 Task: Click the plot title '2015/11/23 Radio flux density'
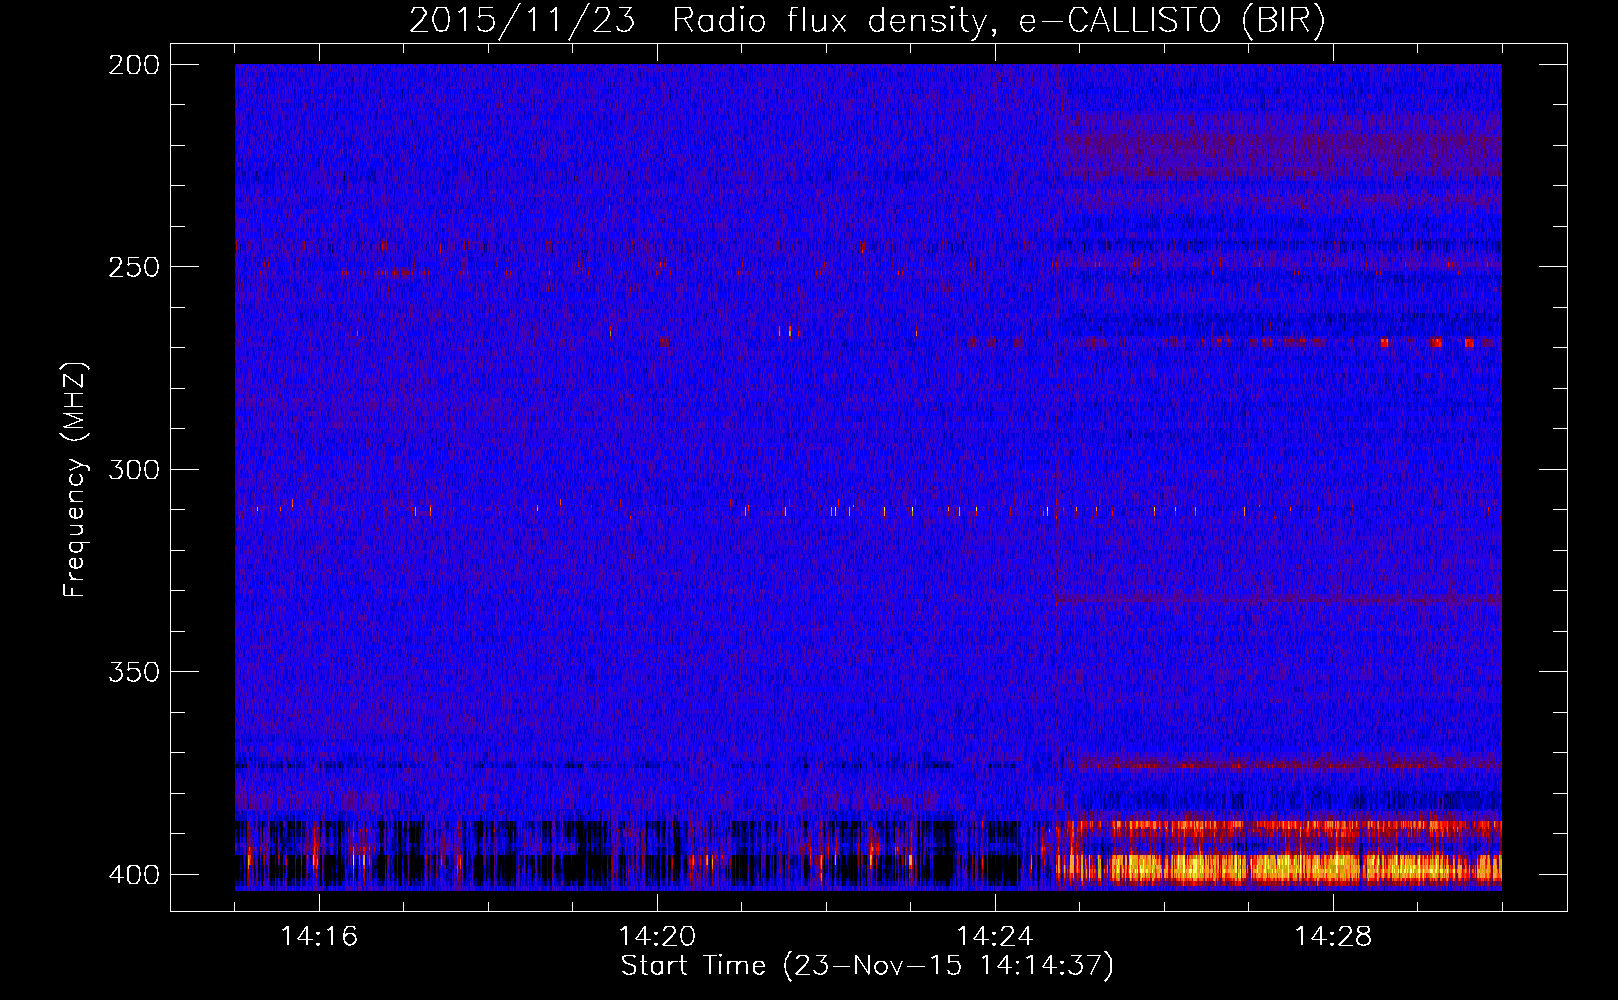pos(867,20)
